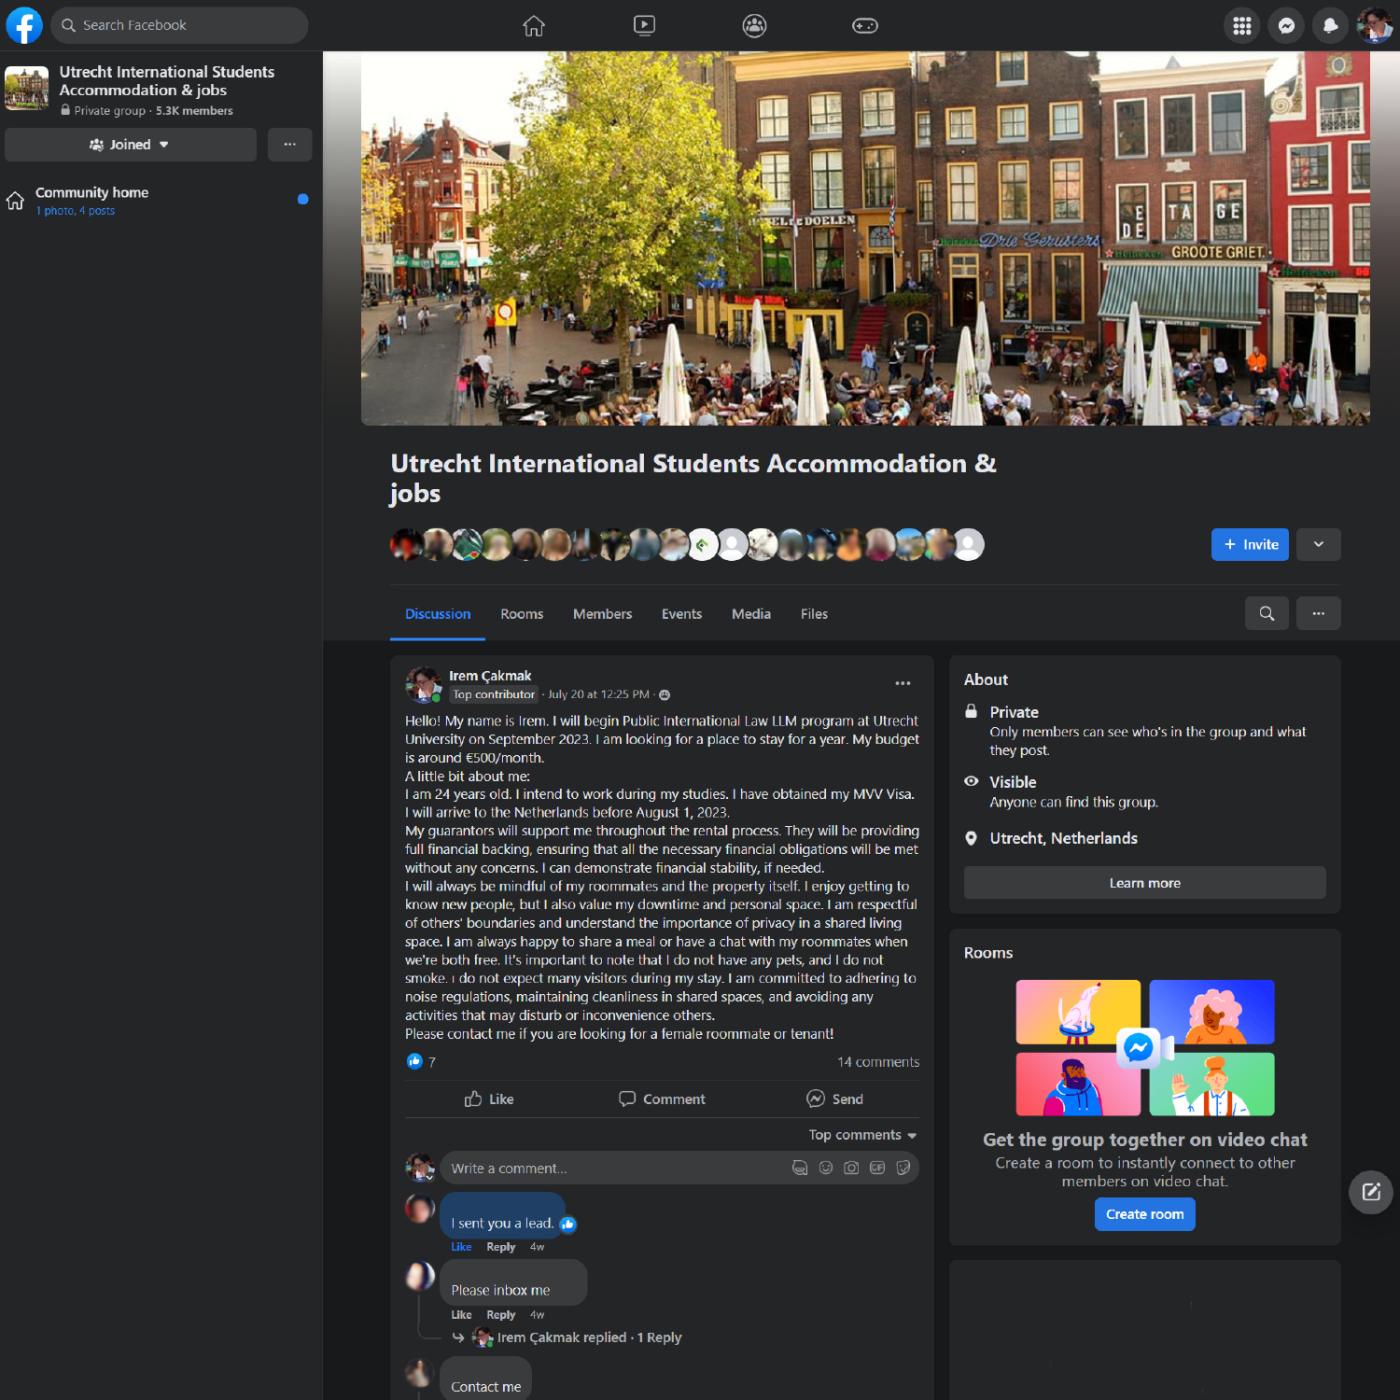The image size is (1400, 1400).
Task: Click the Top contributor badge
Action: tap(494, 694)
